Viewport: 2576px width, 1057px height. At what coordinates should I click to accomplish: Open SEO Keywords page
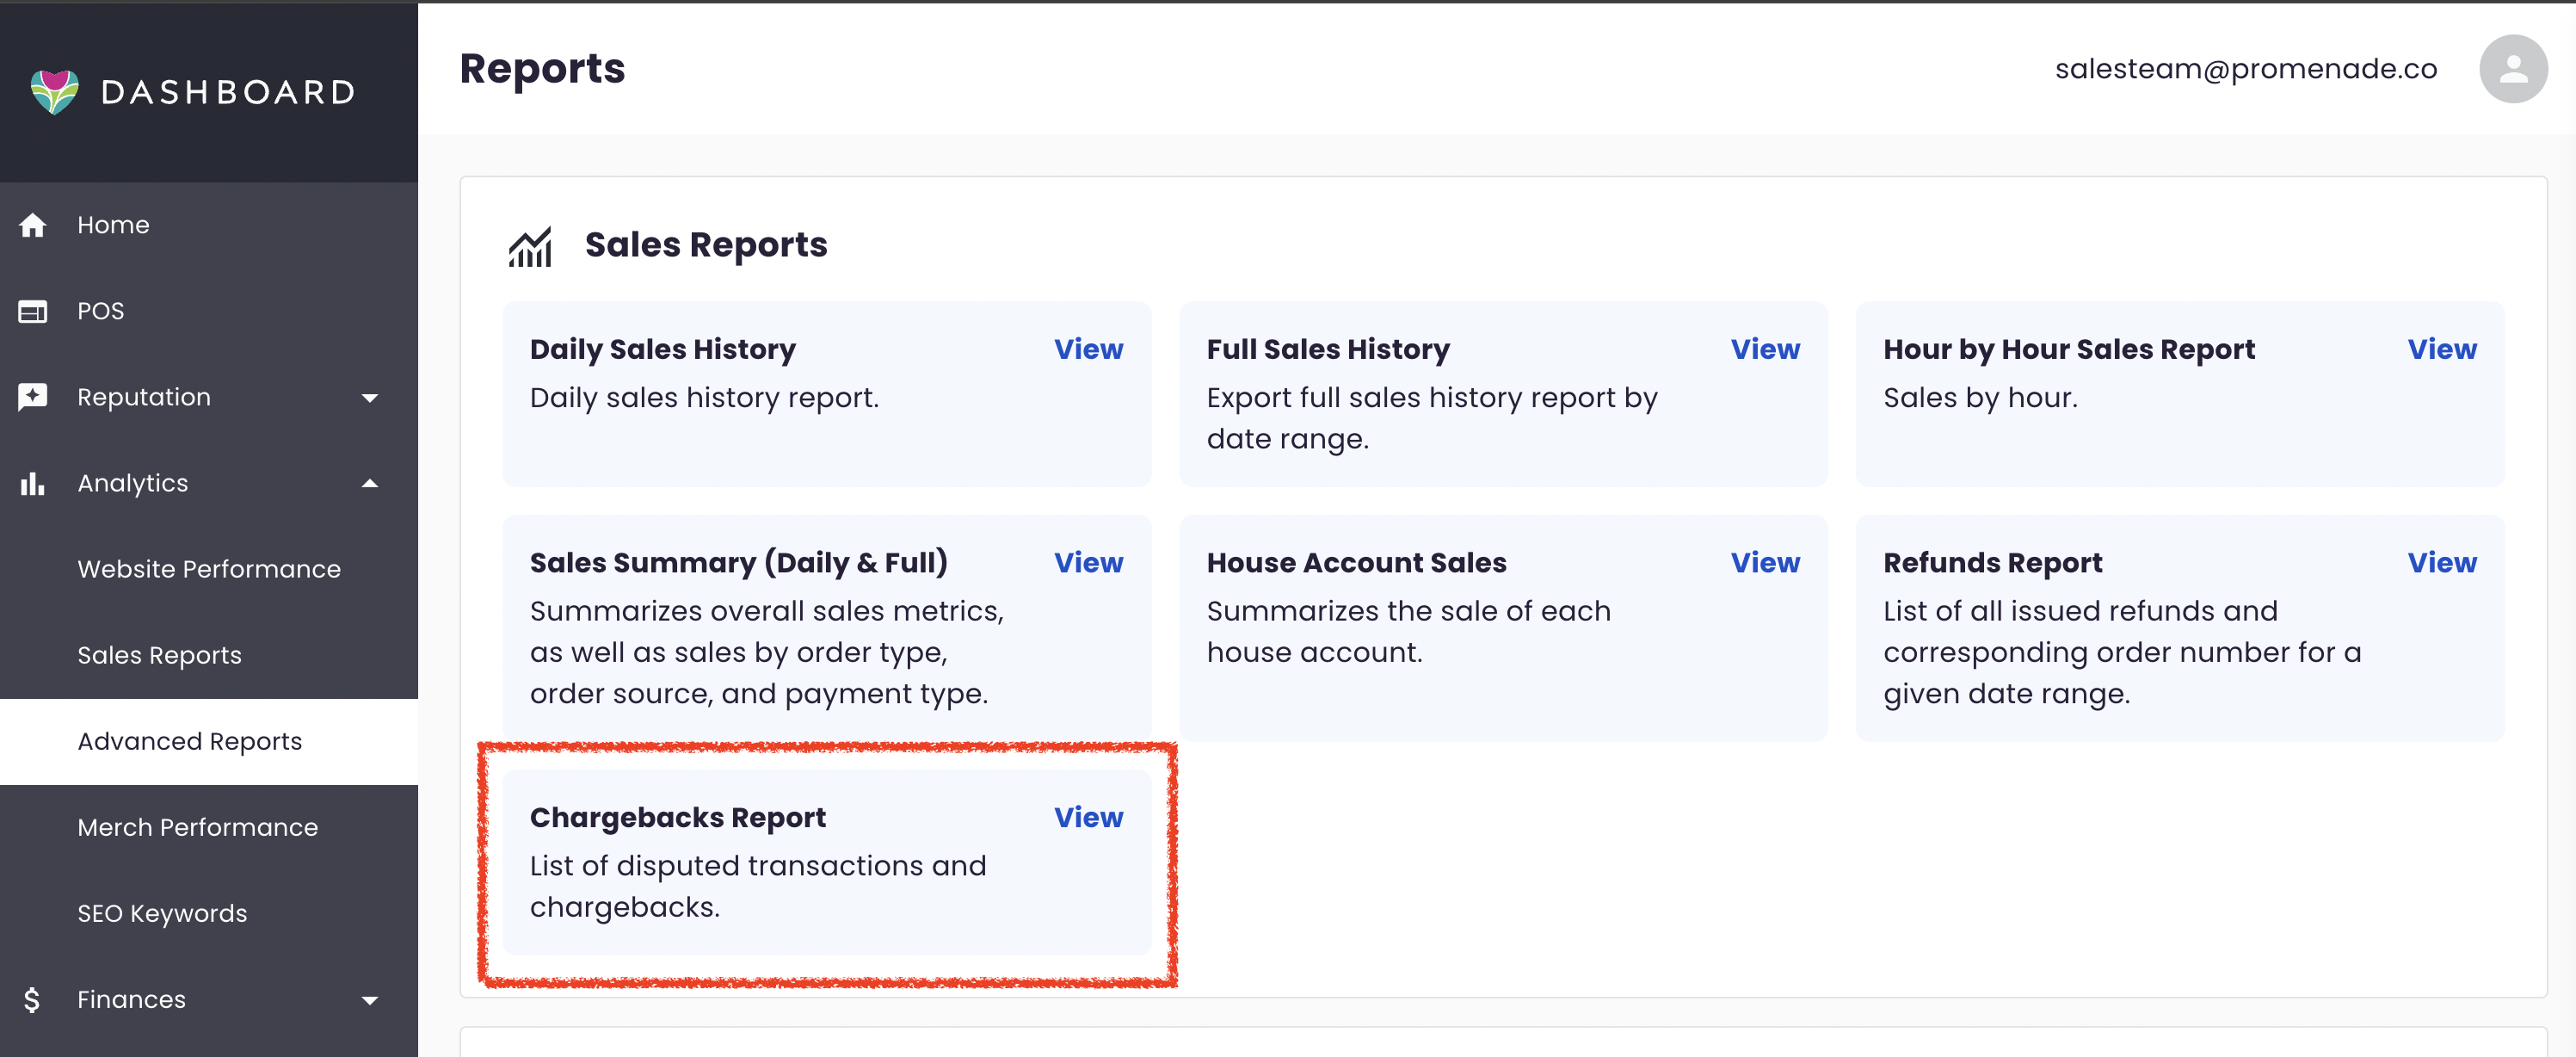(x=209, y=913)
